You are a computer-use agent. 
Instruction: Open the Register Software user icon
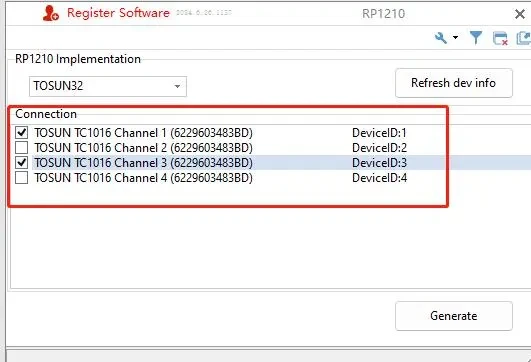[51, 14]
